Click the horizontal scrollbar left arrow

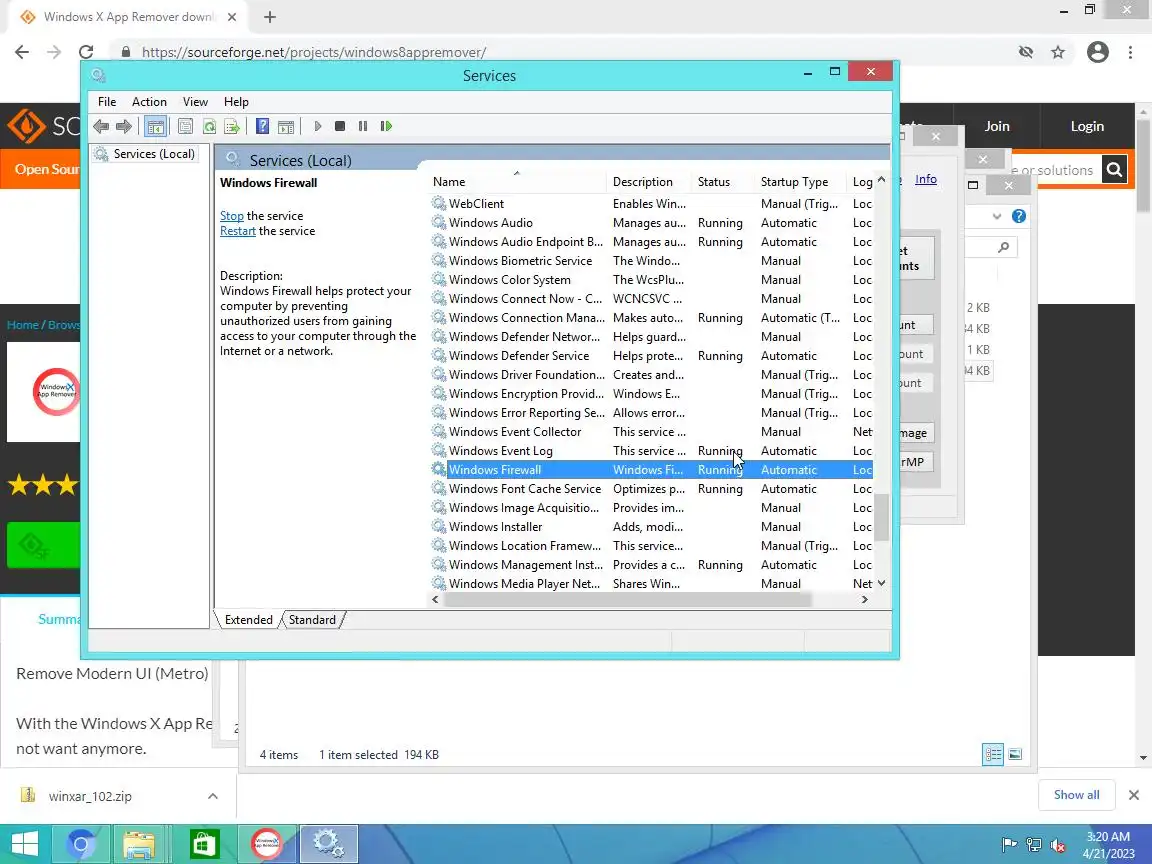tap(436, 600)
